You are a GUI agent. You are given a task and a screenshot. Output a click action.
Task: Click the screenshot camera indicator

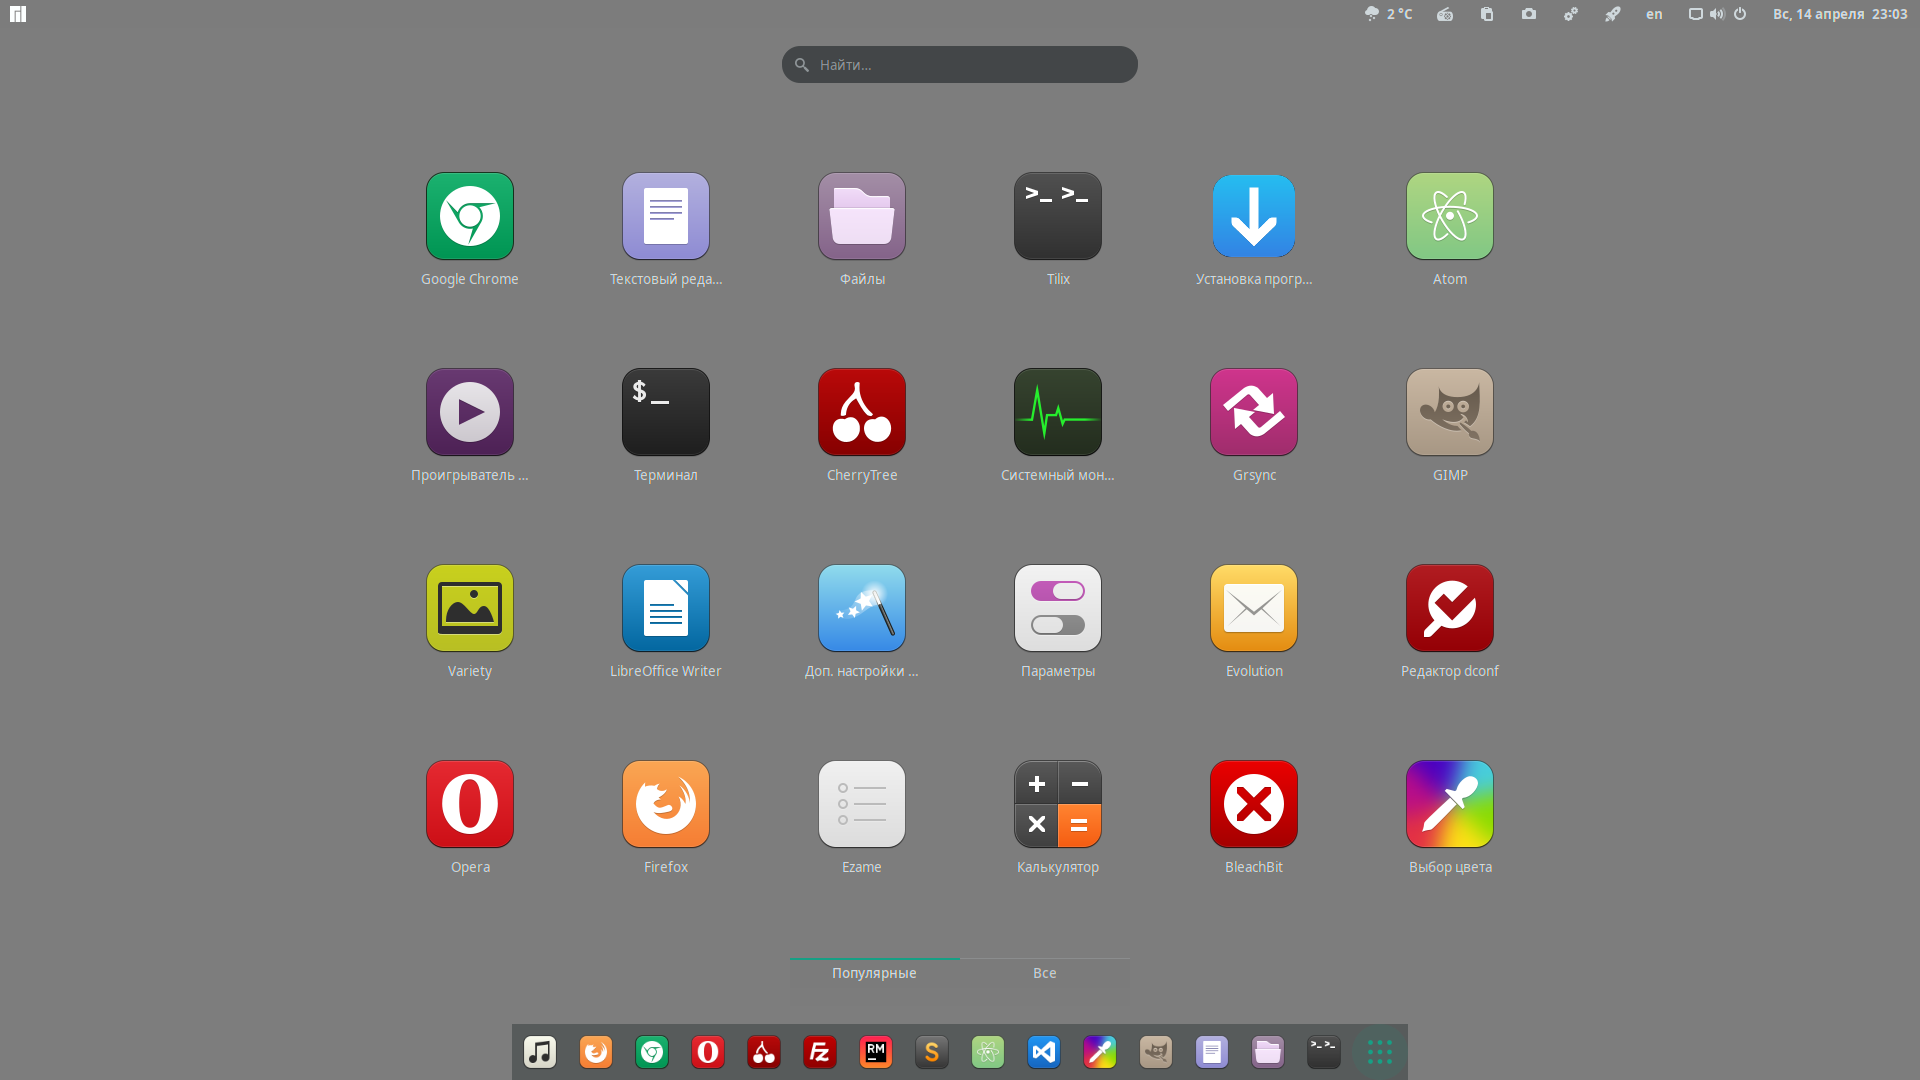click(1529, 14)
